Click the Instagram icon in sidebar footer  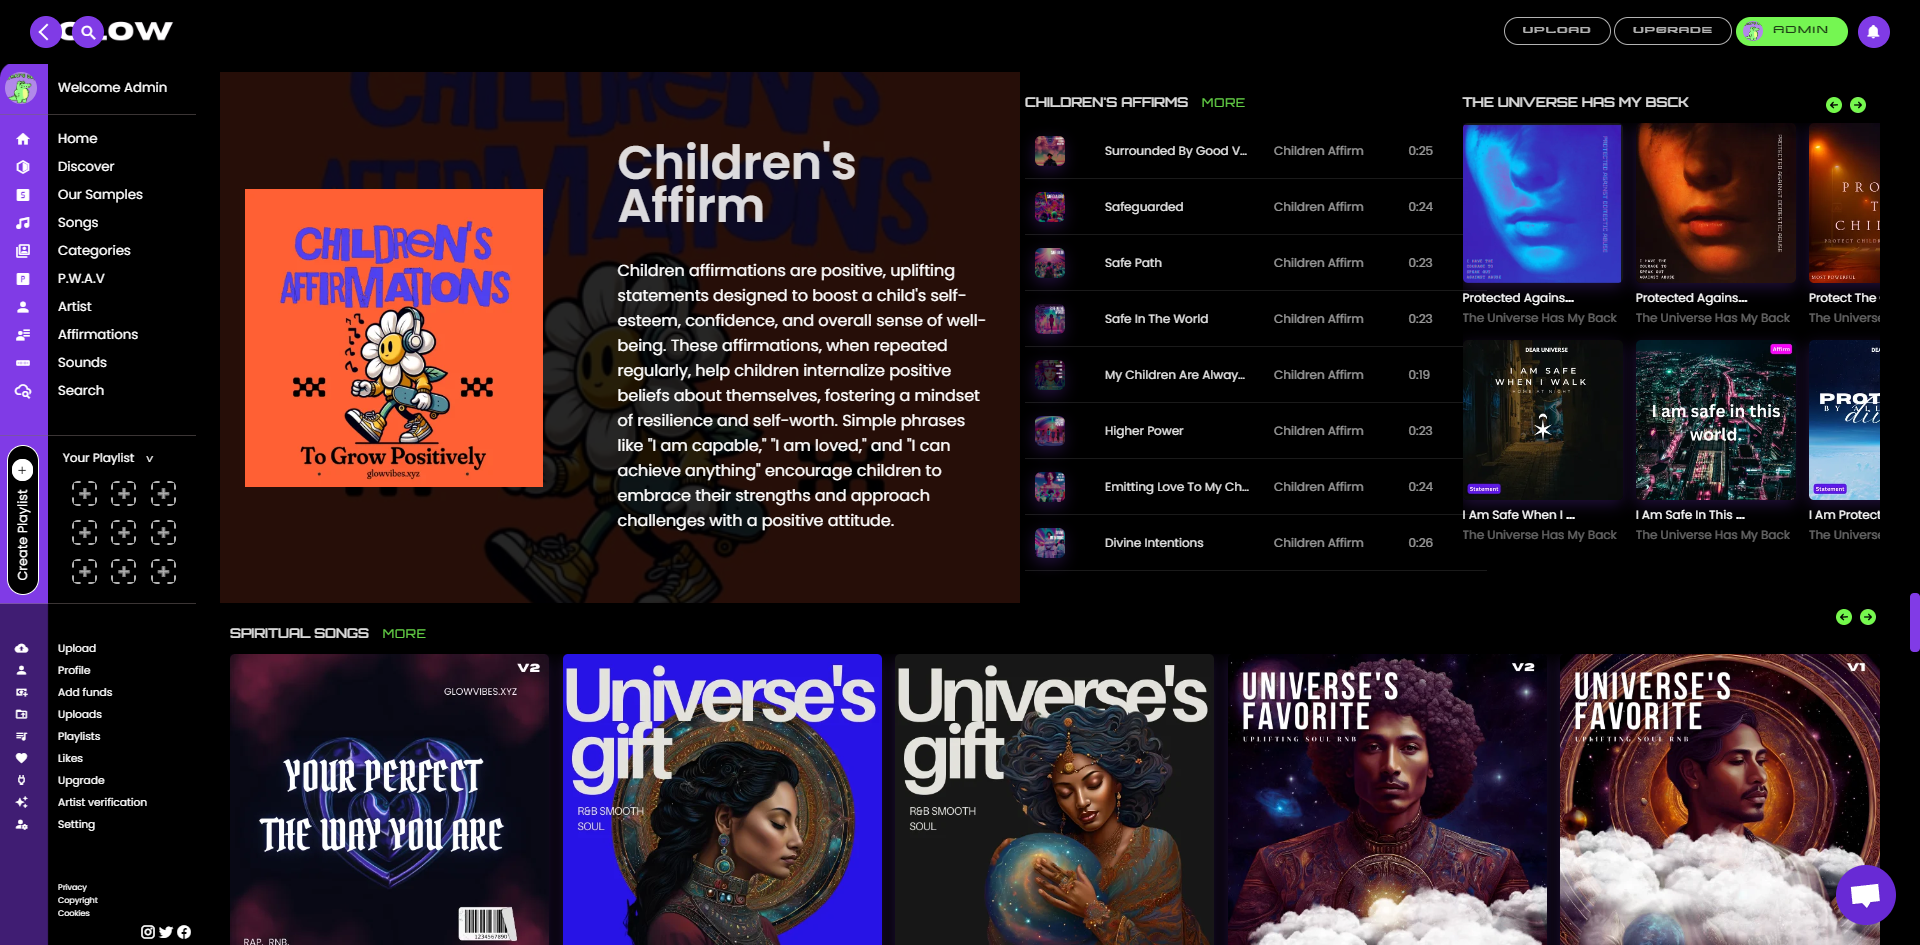[x=148, y=932]
